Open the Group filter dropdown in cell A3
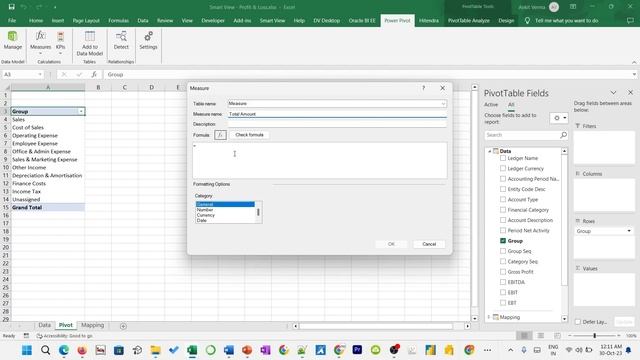The image size is (640, 360). coord(81,111)
